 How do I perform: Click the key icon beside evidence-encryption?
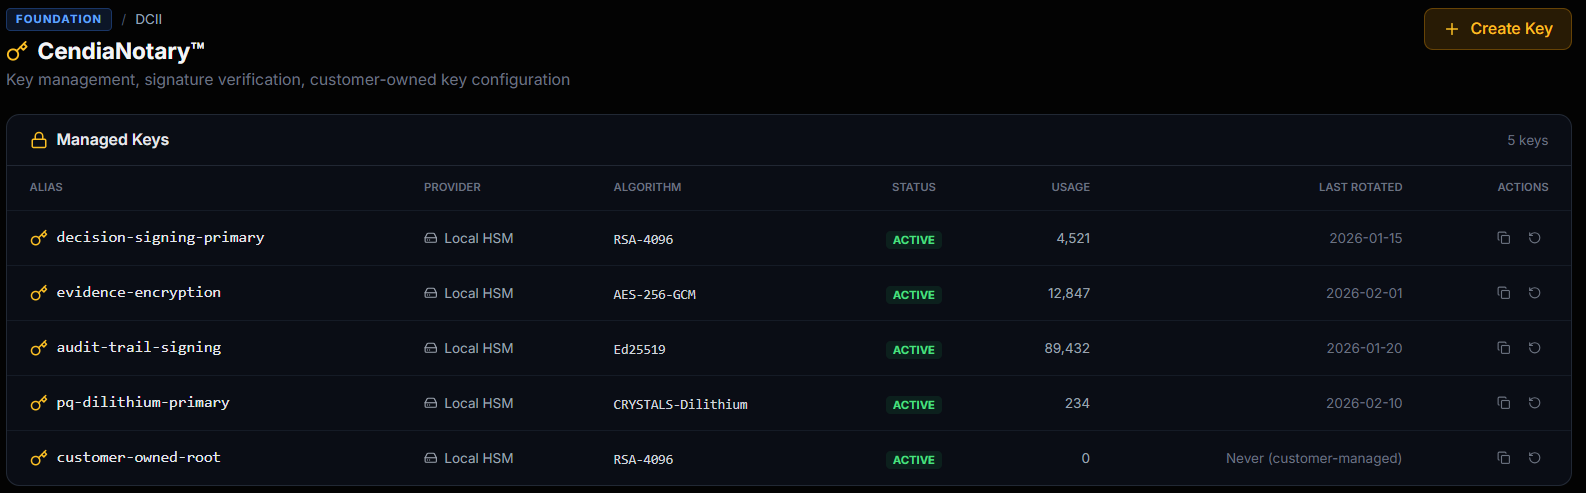point(39,293)
